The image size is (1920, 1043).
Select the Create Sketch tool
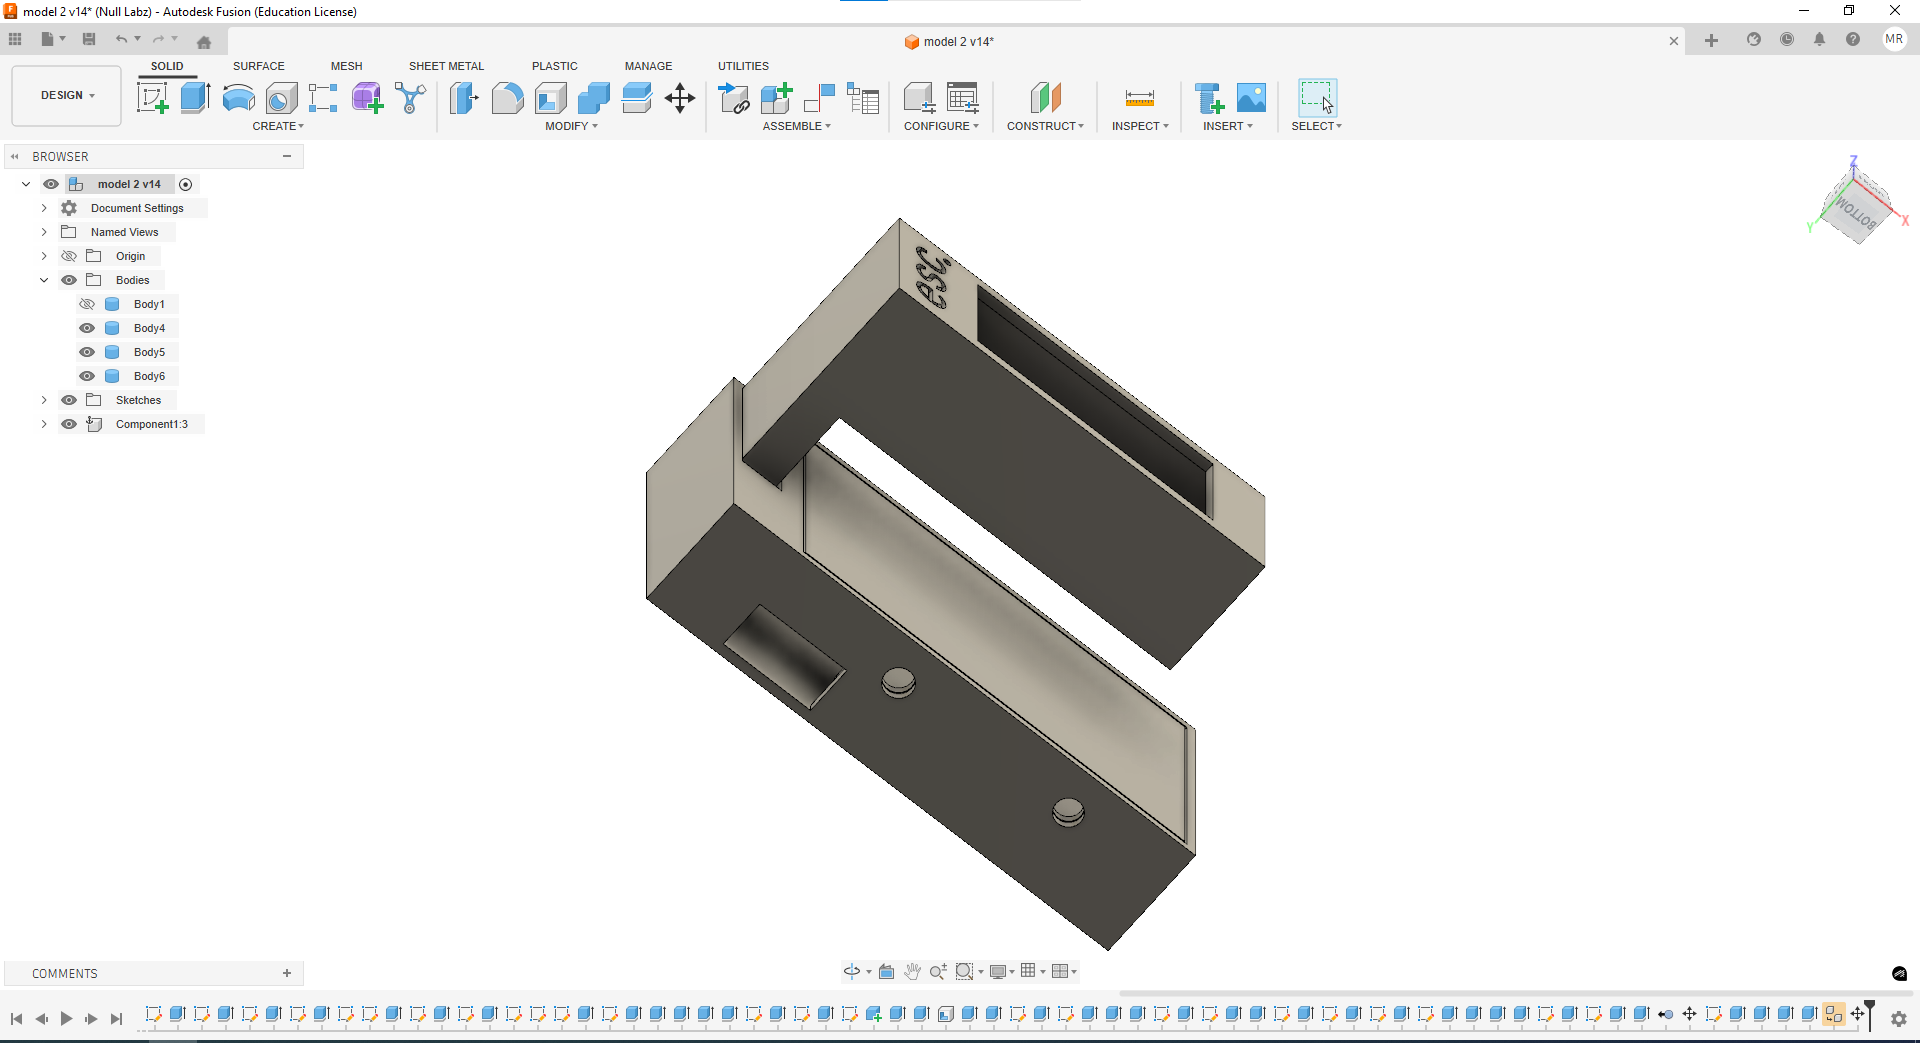click(152, 98)
